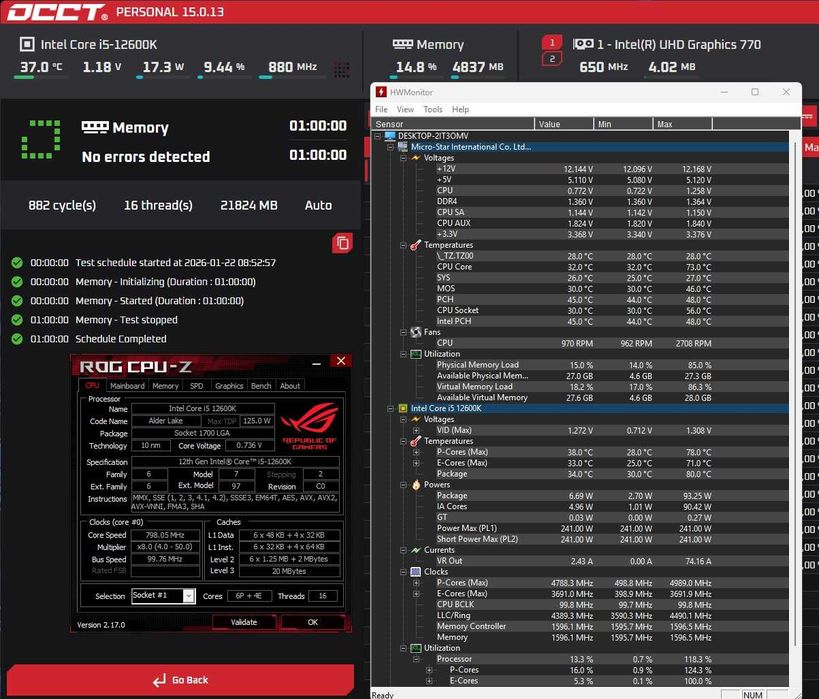Viewport: 819px width, 699px height.
Task: Click the Sensor column header in HWMonitor
Action: tap(453, 124)
